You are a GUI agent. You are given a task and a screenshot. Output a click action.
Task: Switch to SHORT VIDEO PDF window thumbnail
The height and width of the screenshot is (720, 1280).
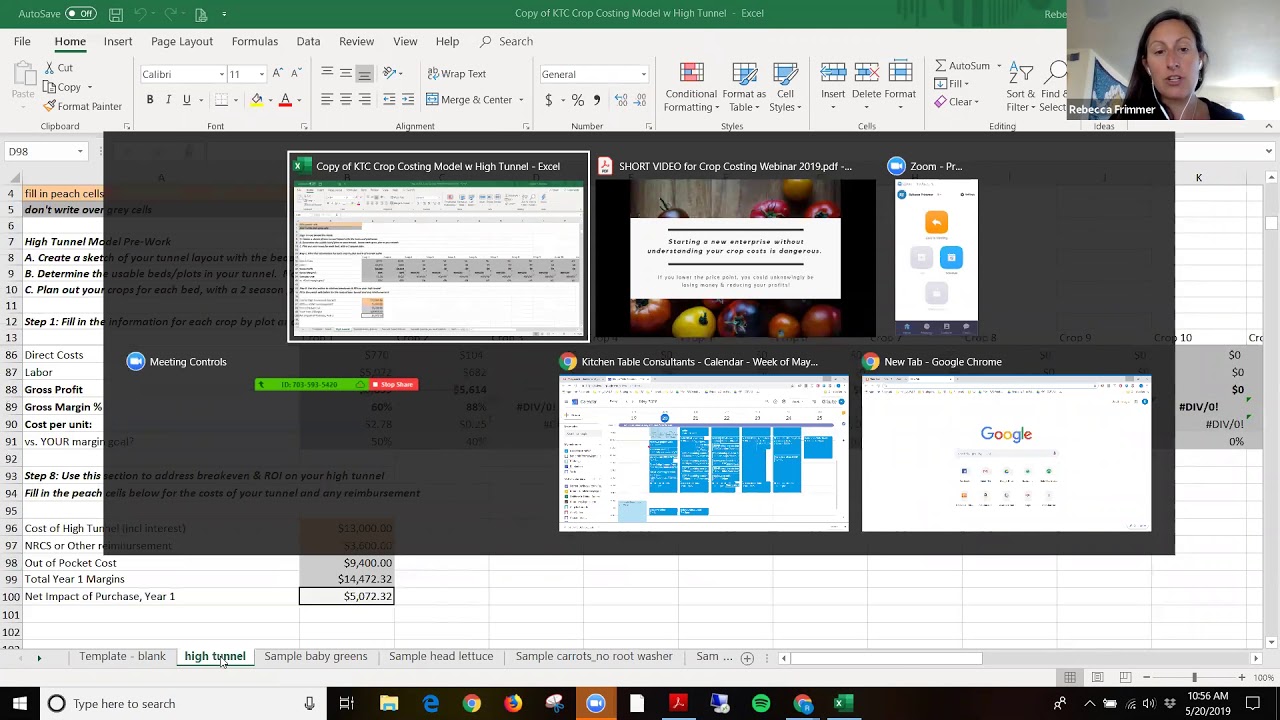pos(736,247)
